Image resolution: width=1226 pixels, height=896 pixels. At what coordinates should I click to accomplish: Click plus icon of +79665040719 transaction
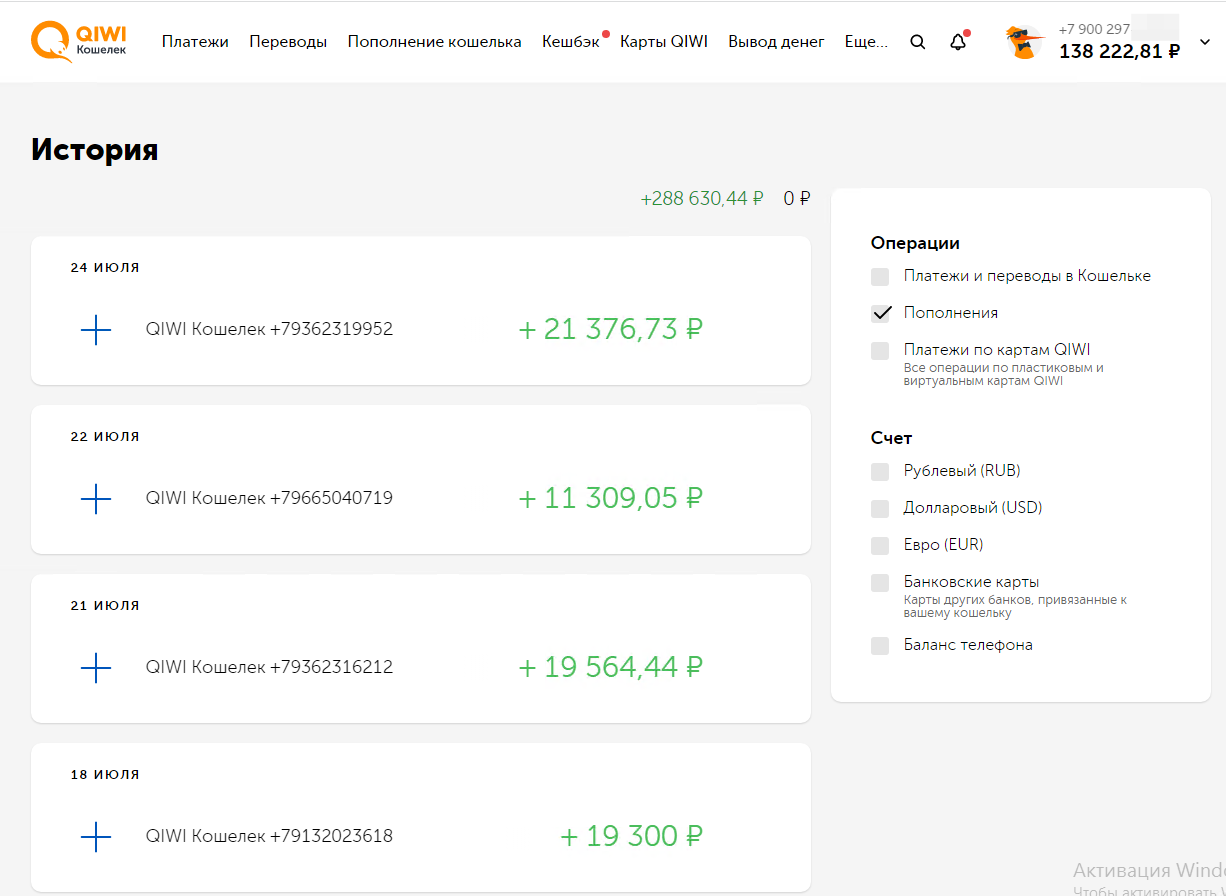point(96,498)
